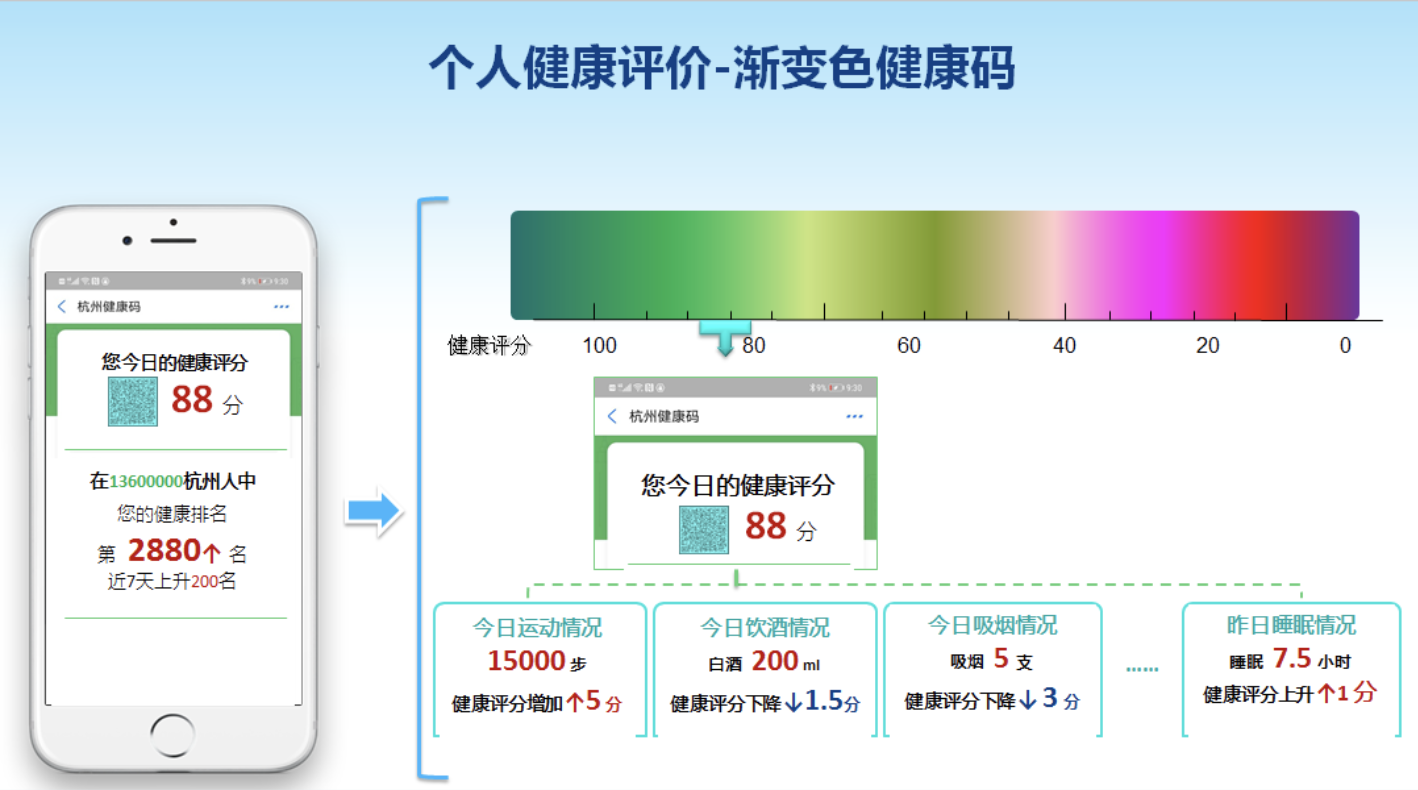Click the 88 score in the enlarged screenshot
The height and width of the screenshot is (790, 1418).
(766, 526)
